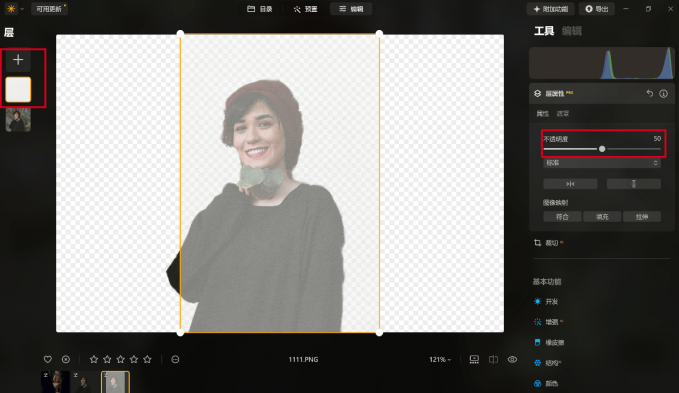
Task: Rate the image one star
Action: (94, 359)
